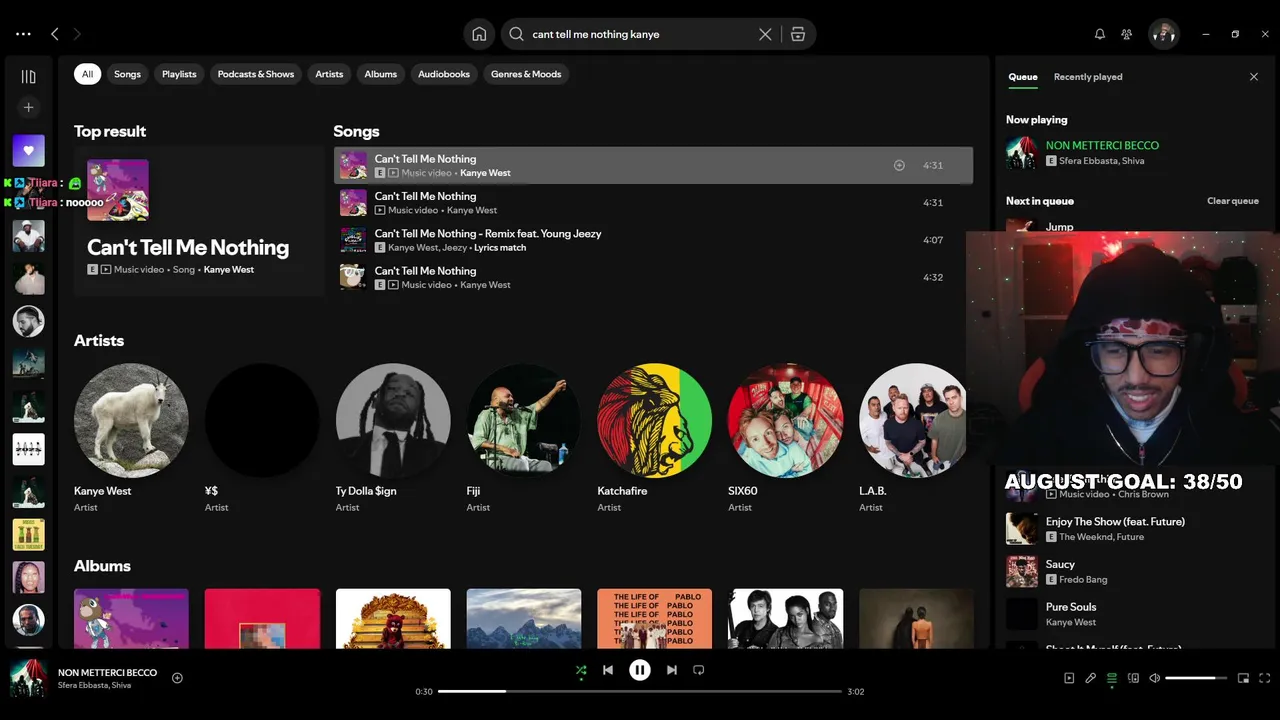
Task: Seek in the song progress bar
Action: (x=639, y=691)
